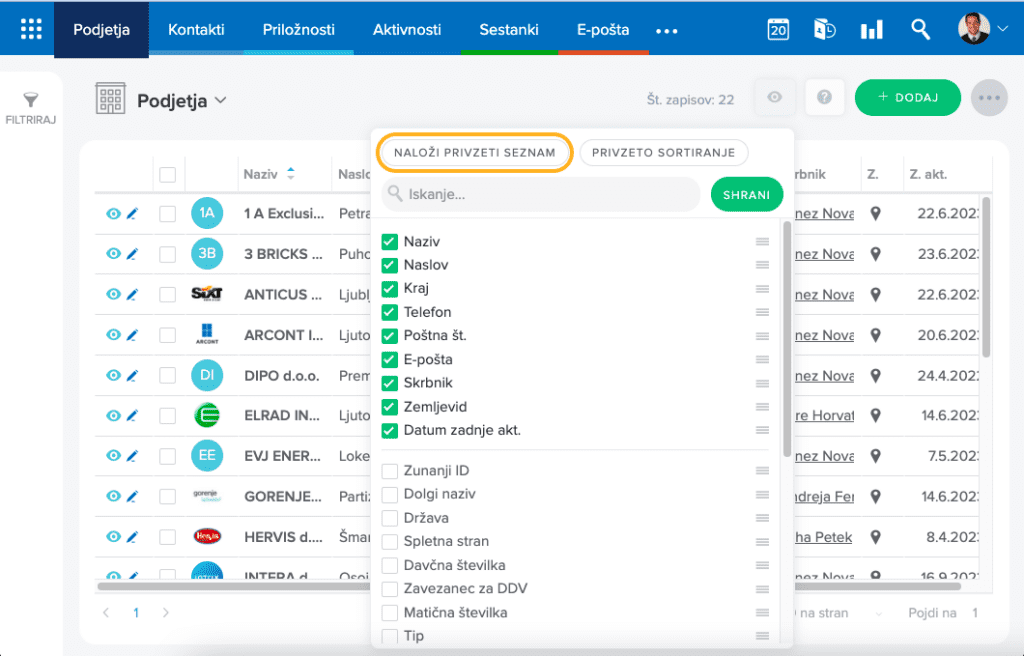The width and height of the screenshot is (1024, 656).
Task: Go to the Priložnosti tab
Action: [298, 29]
